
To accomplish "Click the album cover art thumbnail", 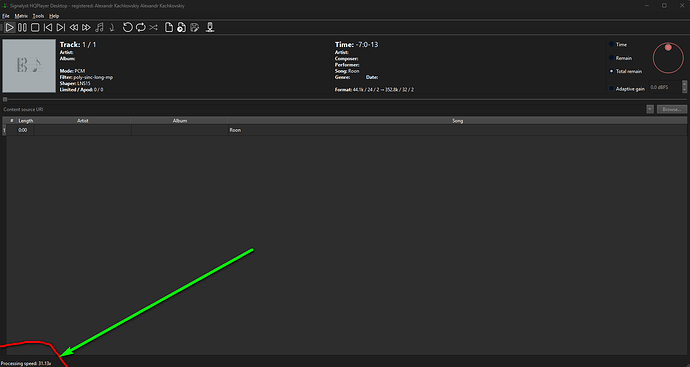I will [x=29, y=66].
